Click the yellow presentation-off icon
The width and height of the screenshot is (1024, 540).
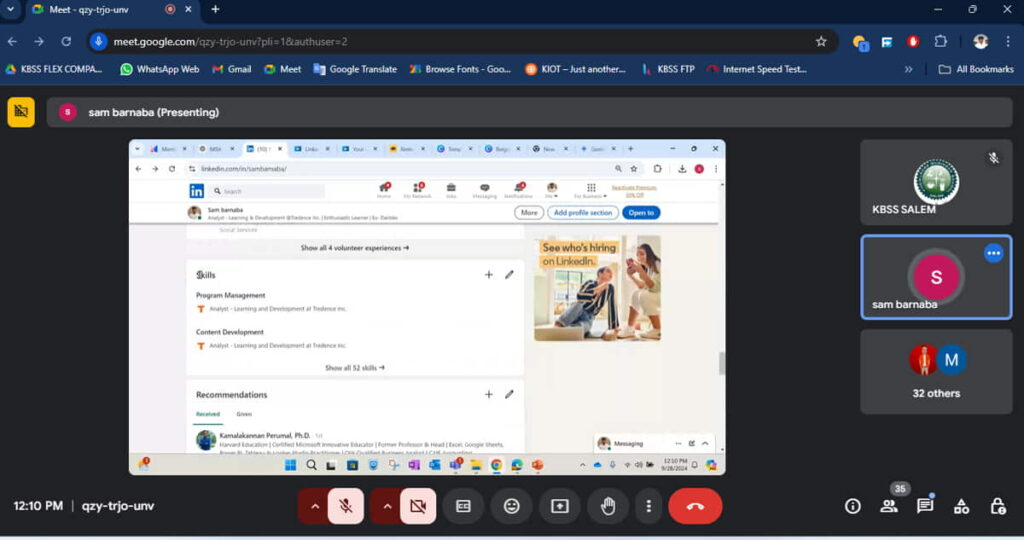click(x=21, y=112)
